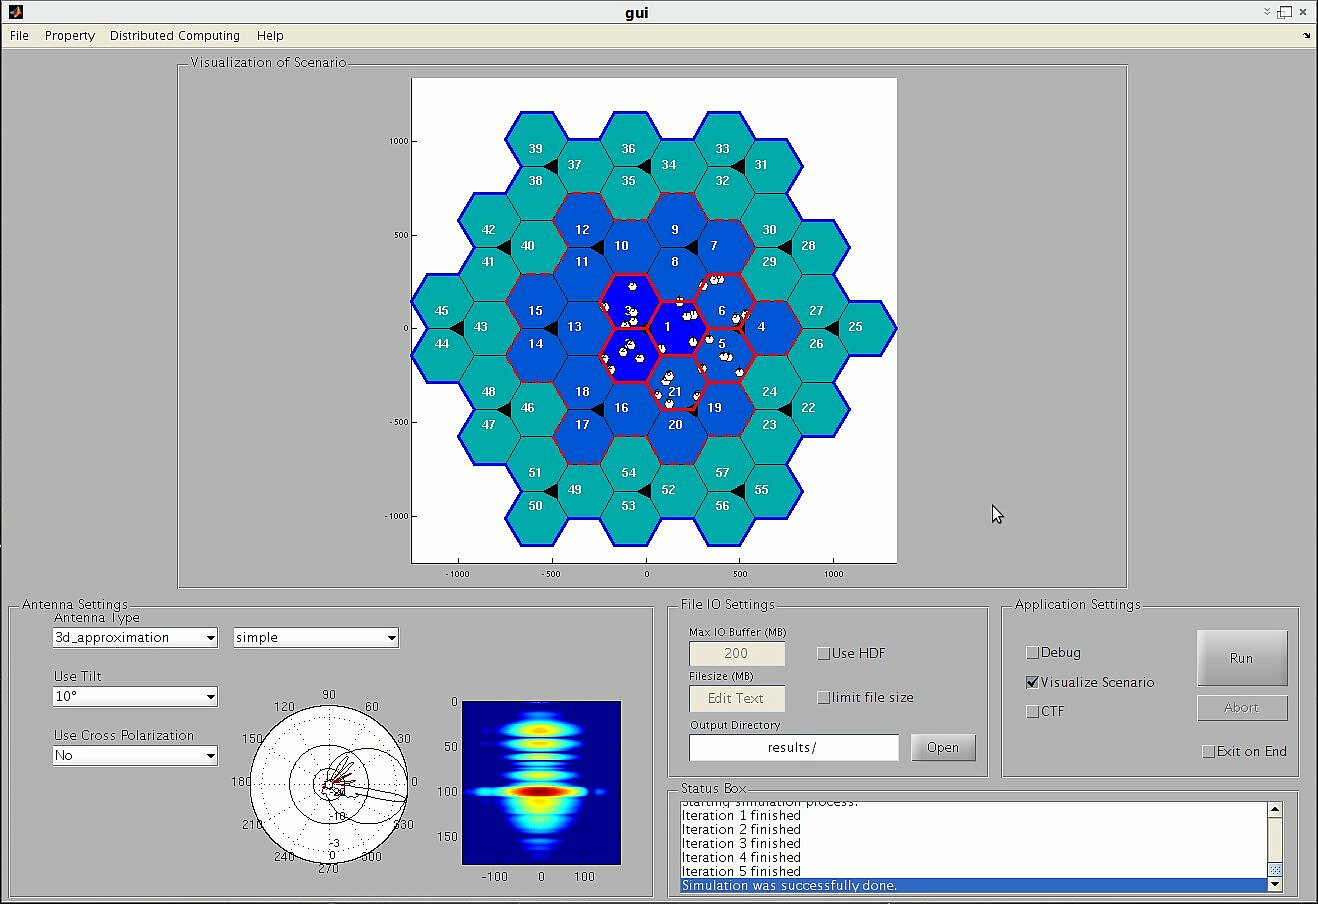1318x904 pixels.
Task: Click the antenna polar pattern diagram
Action: point(330,783)
